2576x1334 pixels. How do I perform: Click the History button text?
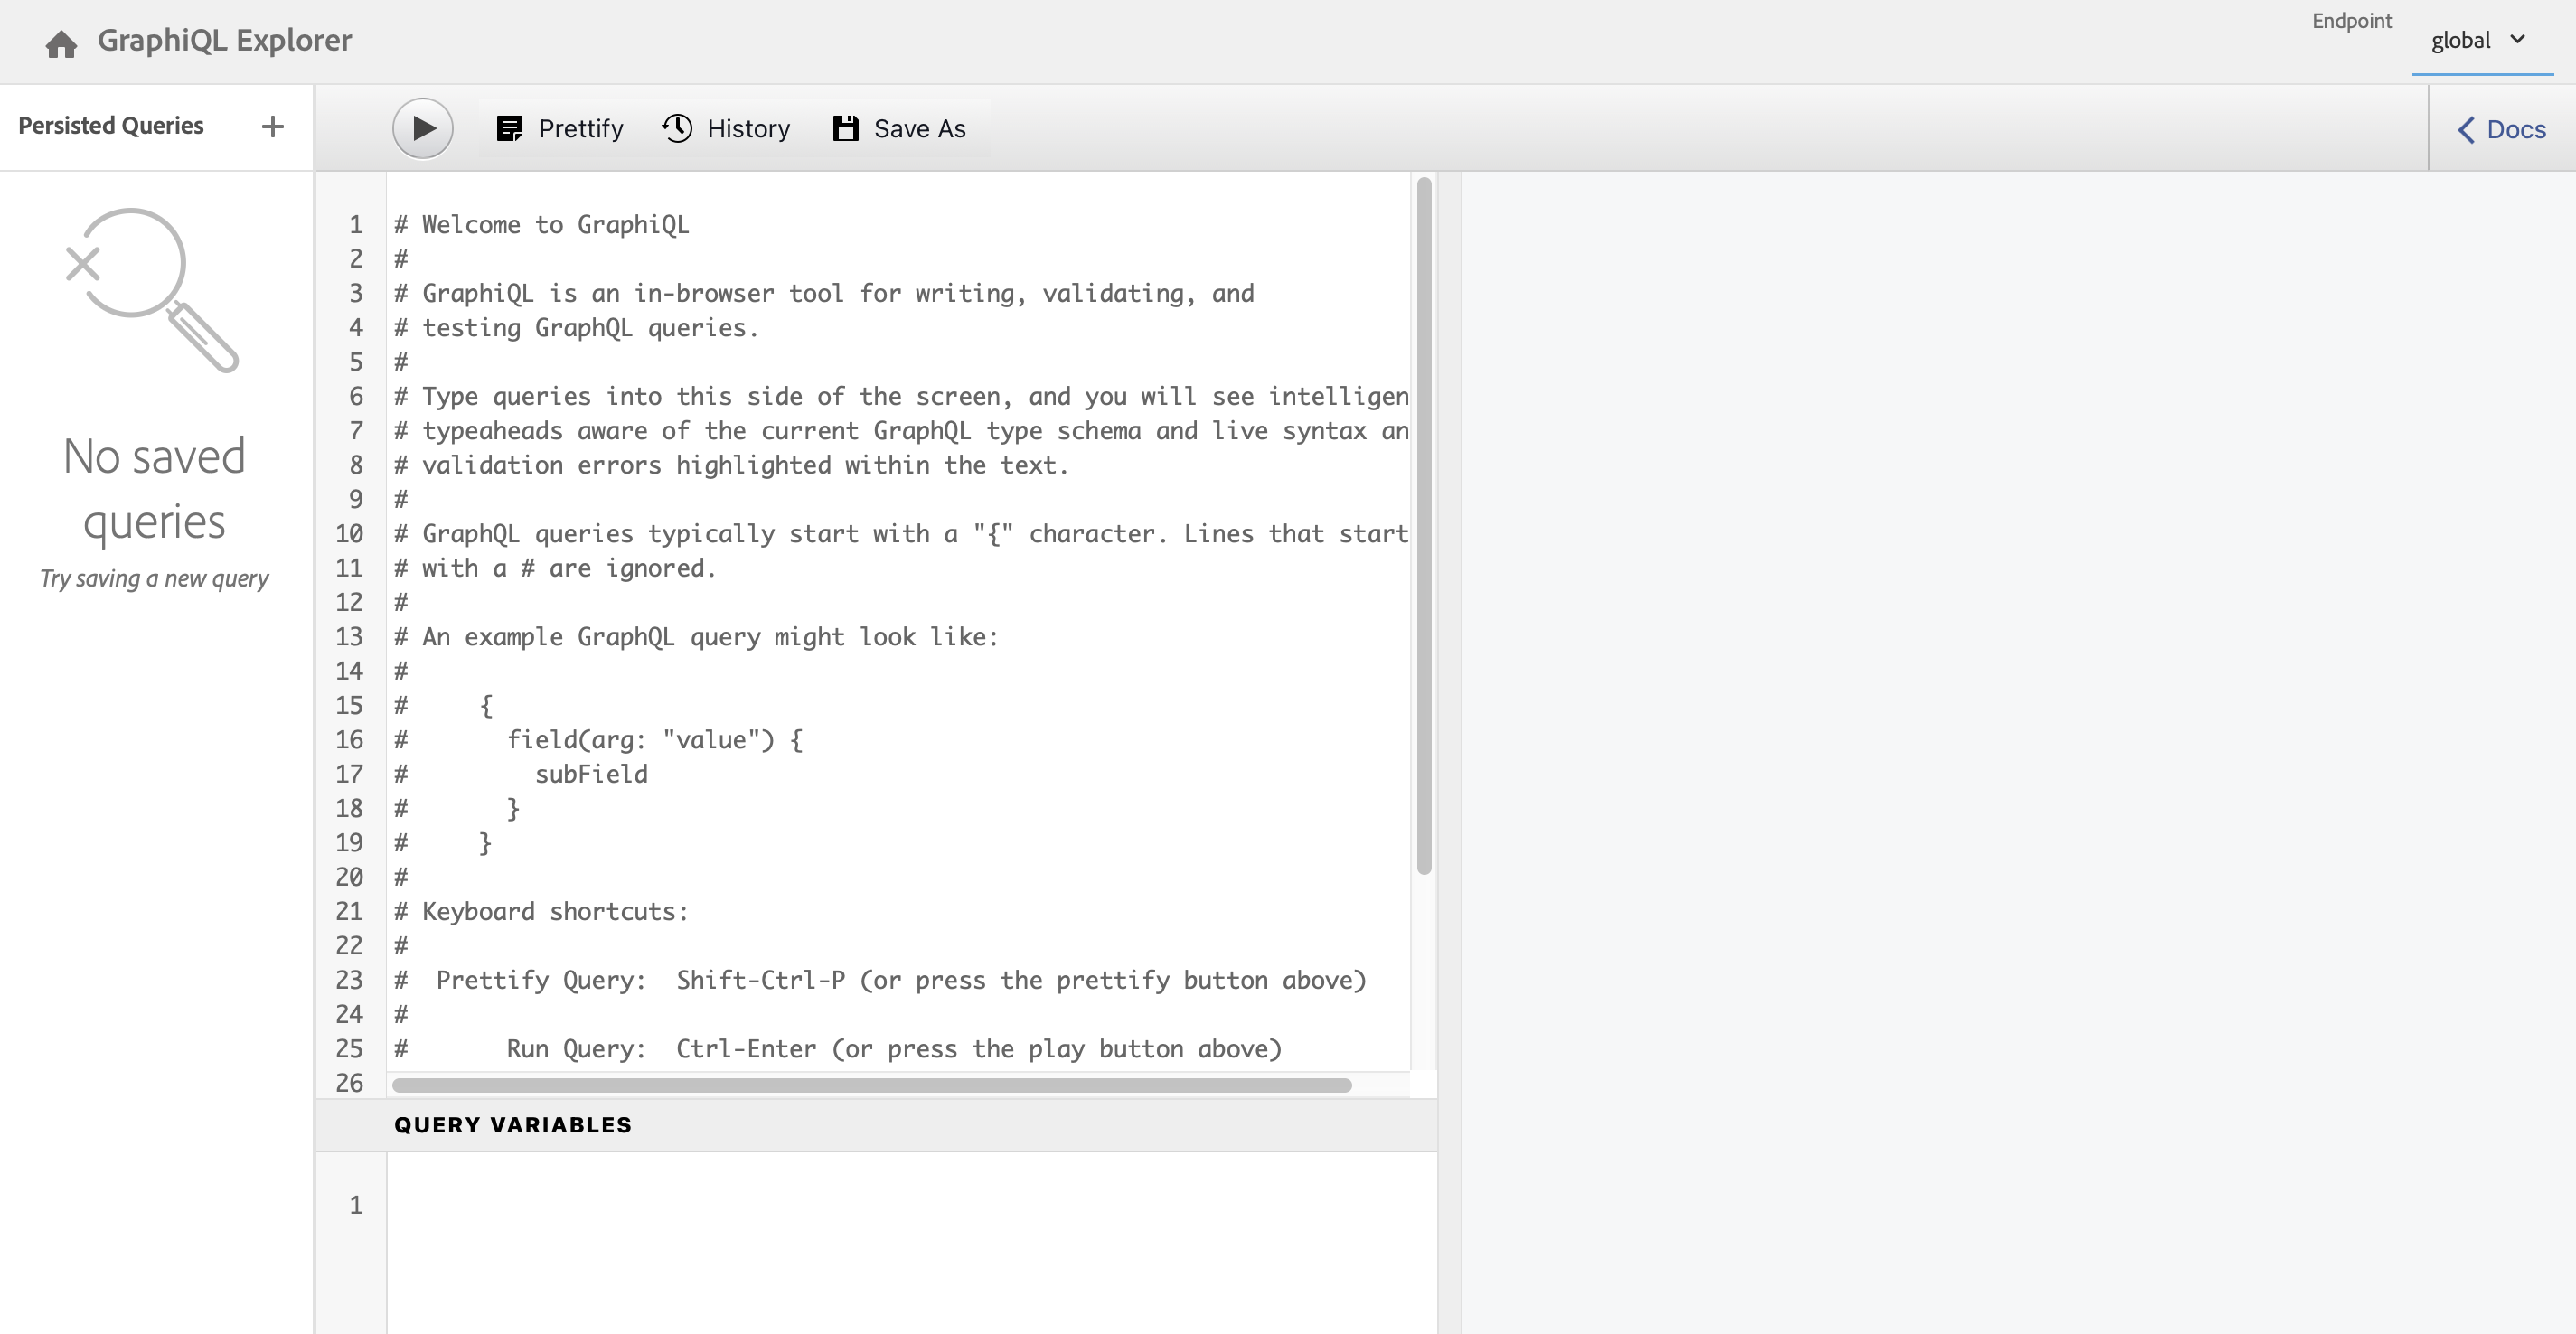(748, 128)
